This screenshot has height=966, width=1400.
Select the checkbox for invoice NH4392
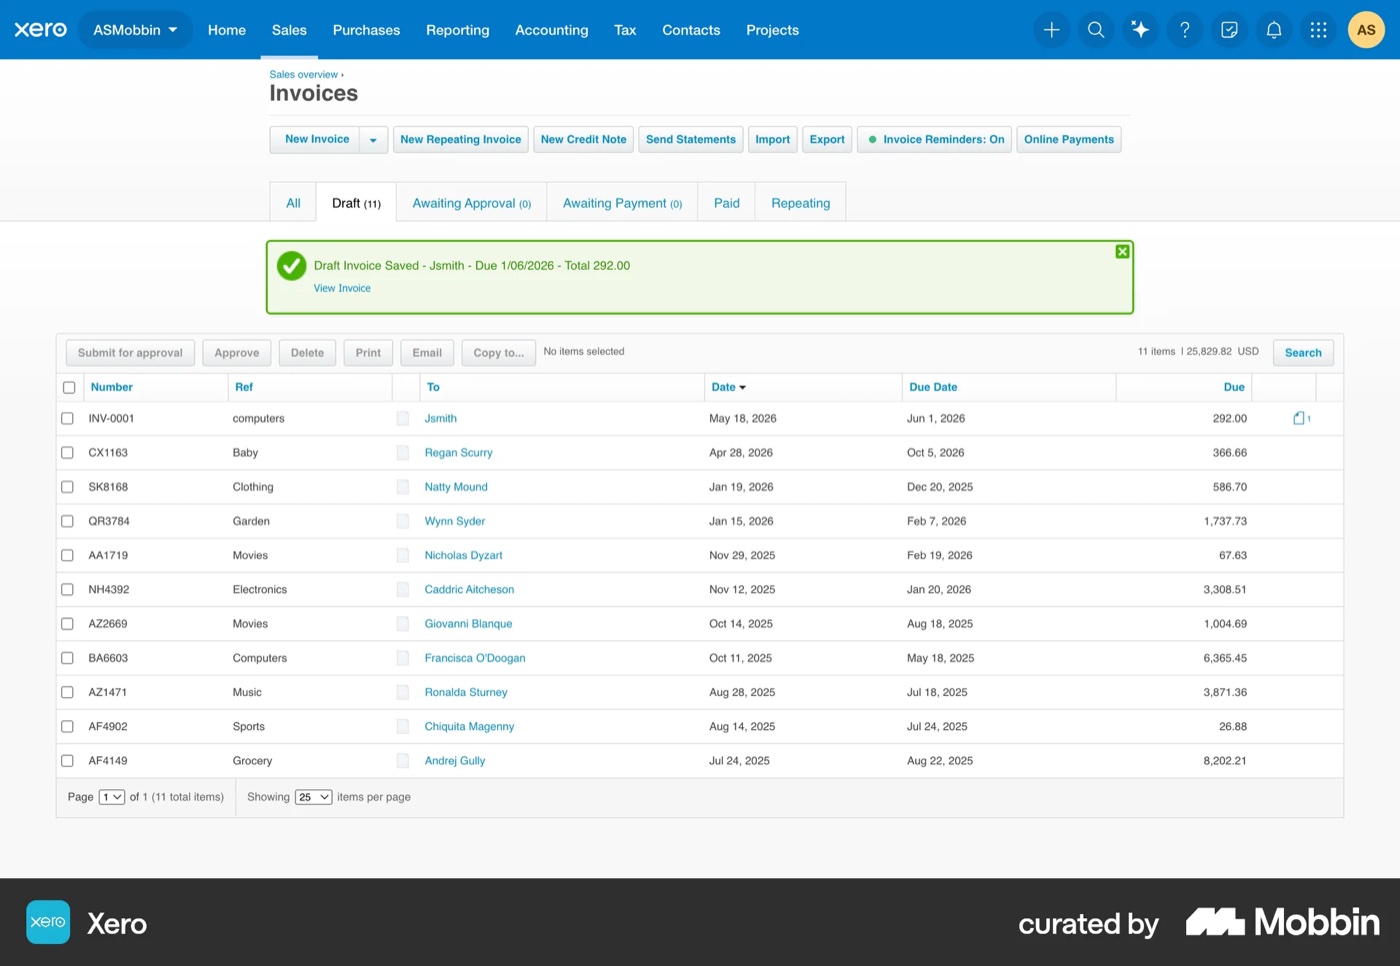click(x=67, y=590)
